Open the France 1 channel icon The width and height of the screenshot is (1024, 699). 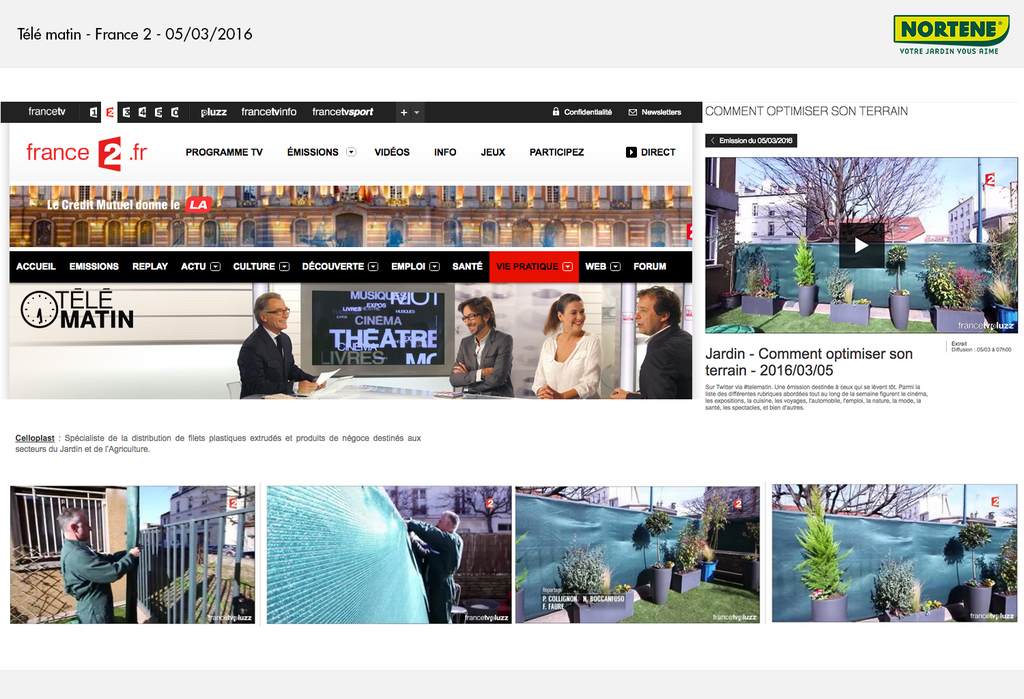(93, 112)
